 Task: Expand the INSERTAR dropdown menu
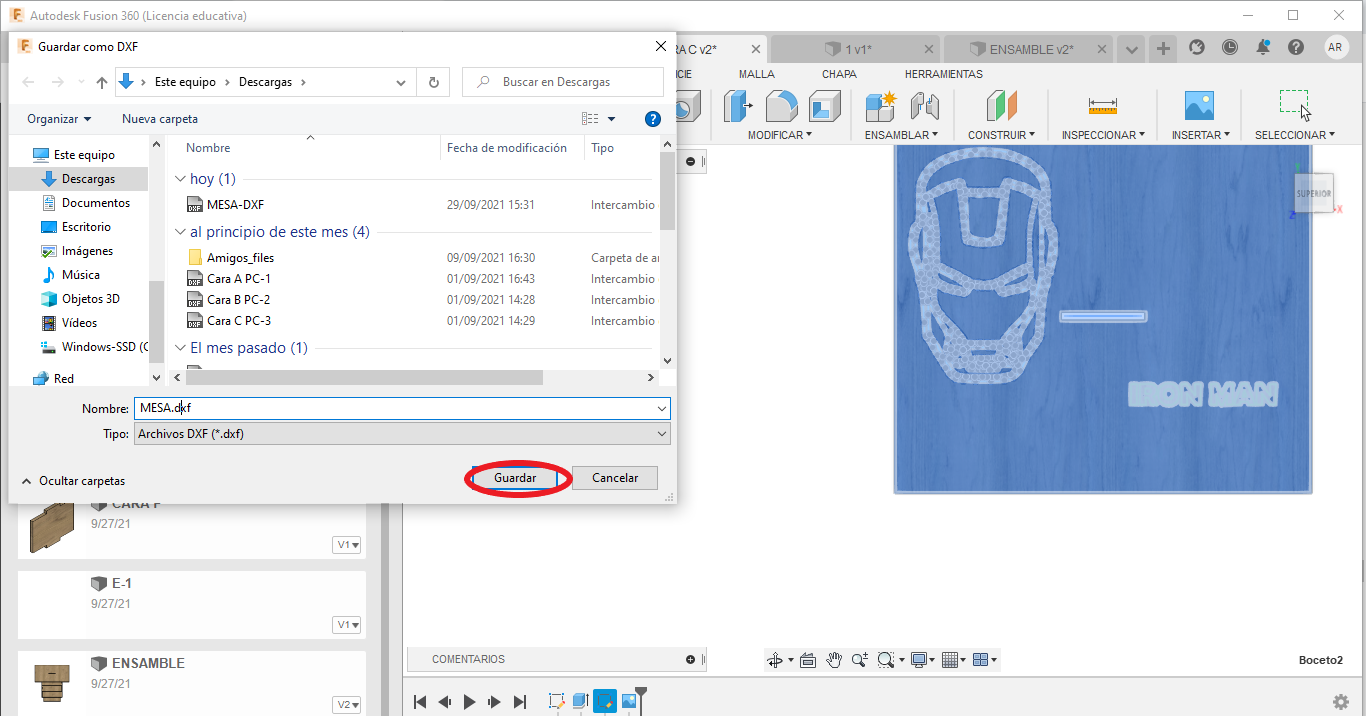point(1201,135)
